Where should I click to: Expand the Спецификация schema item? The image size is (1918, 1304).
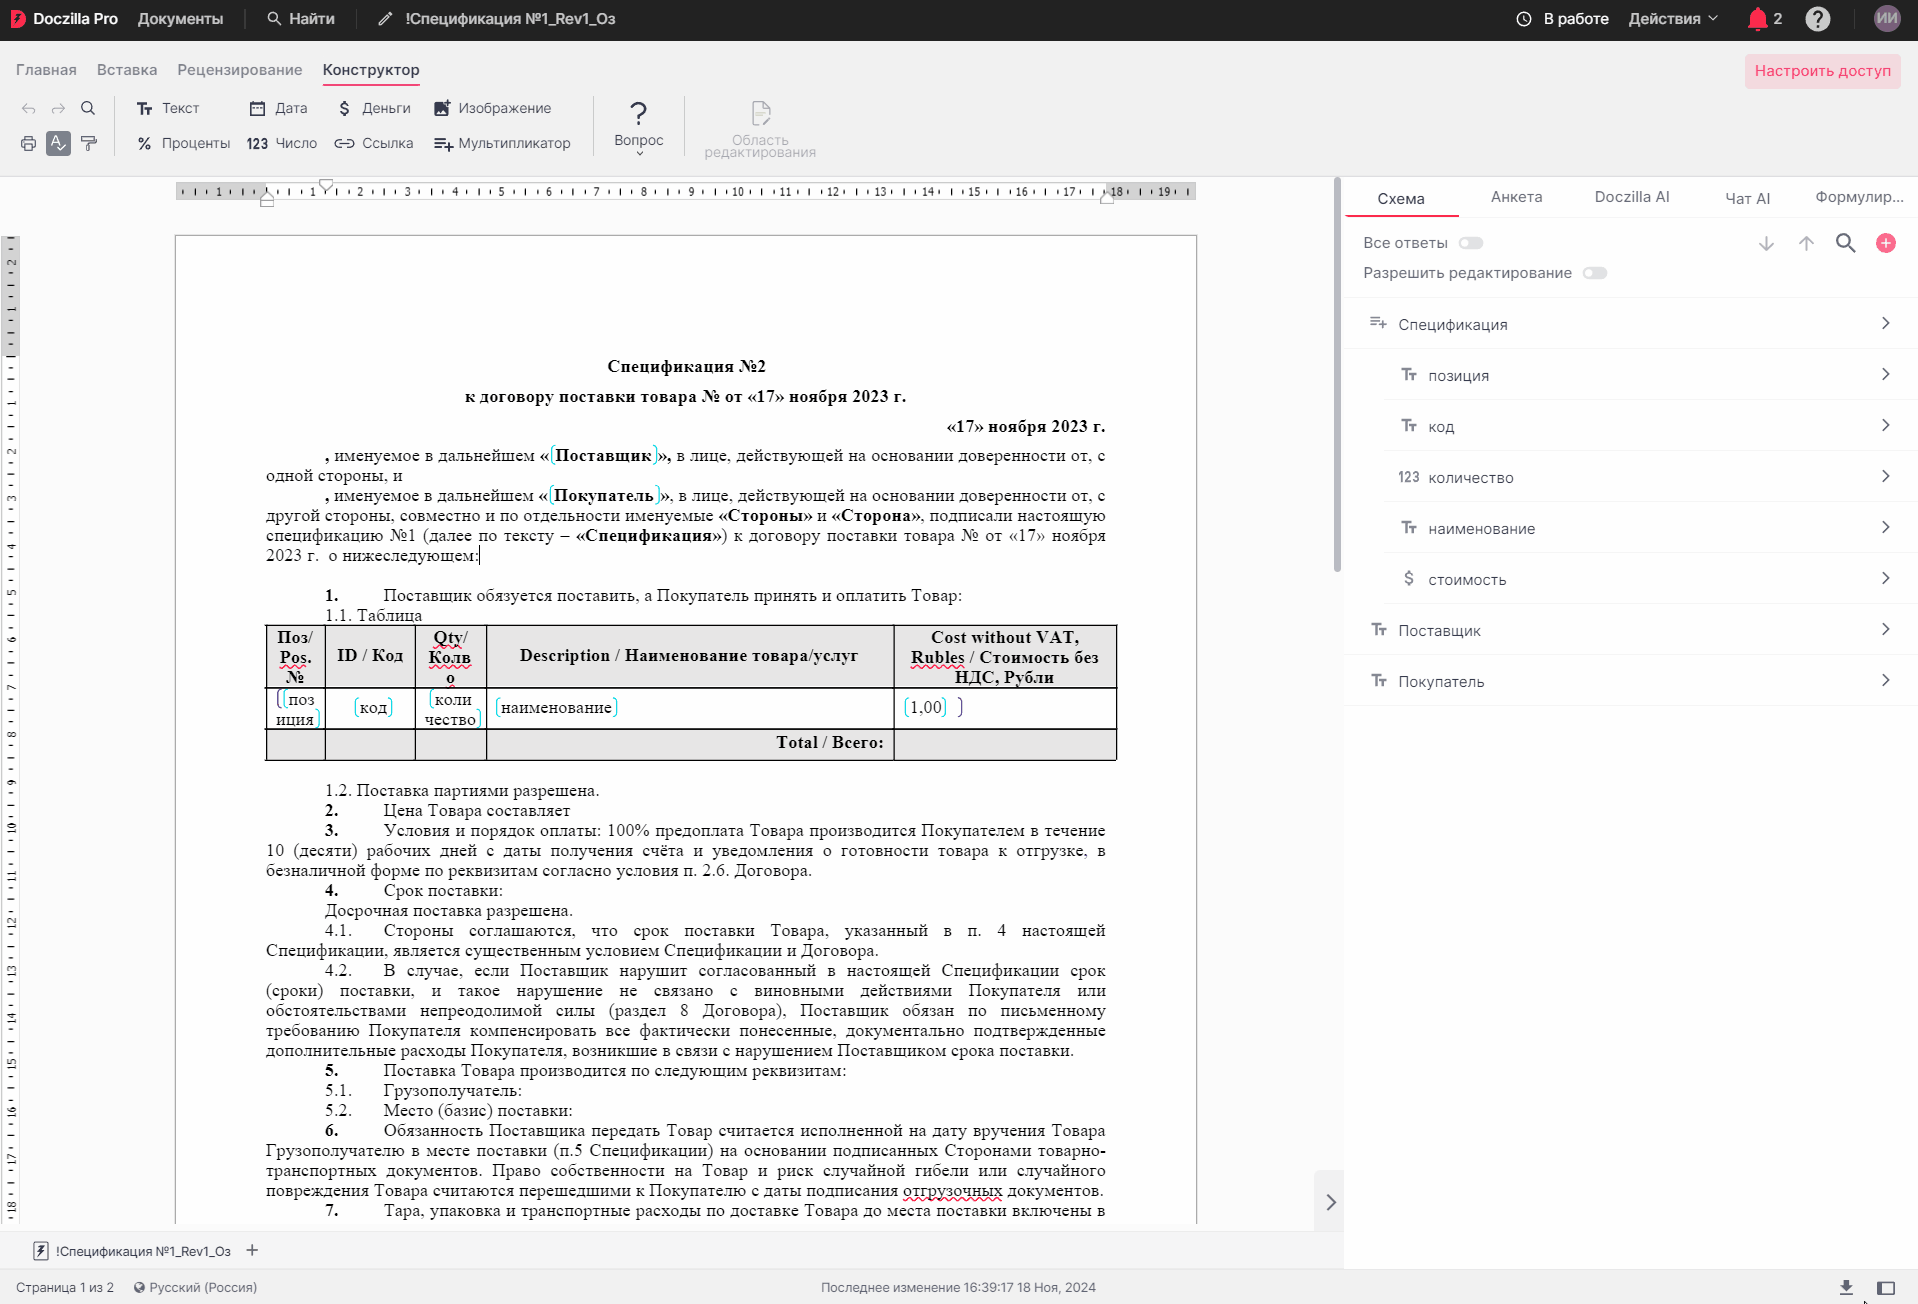click(x=1629, y=324)
